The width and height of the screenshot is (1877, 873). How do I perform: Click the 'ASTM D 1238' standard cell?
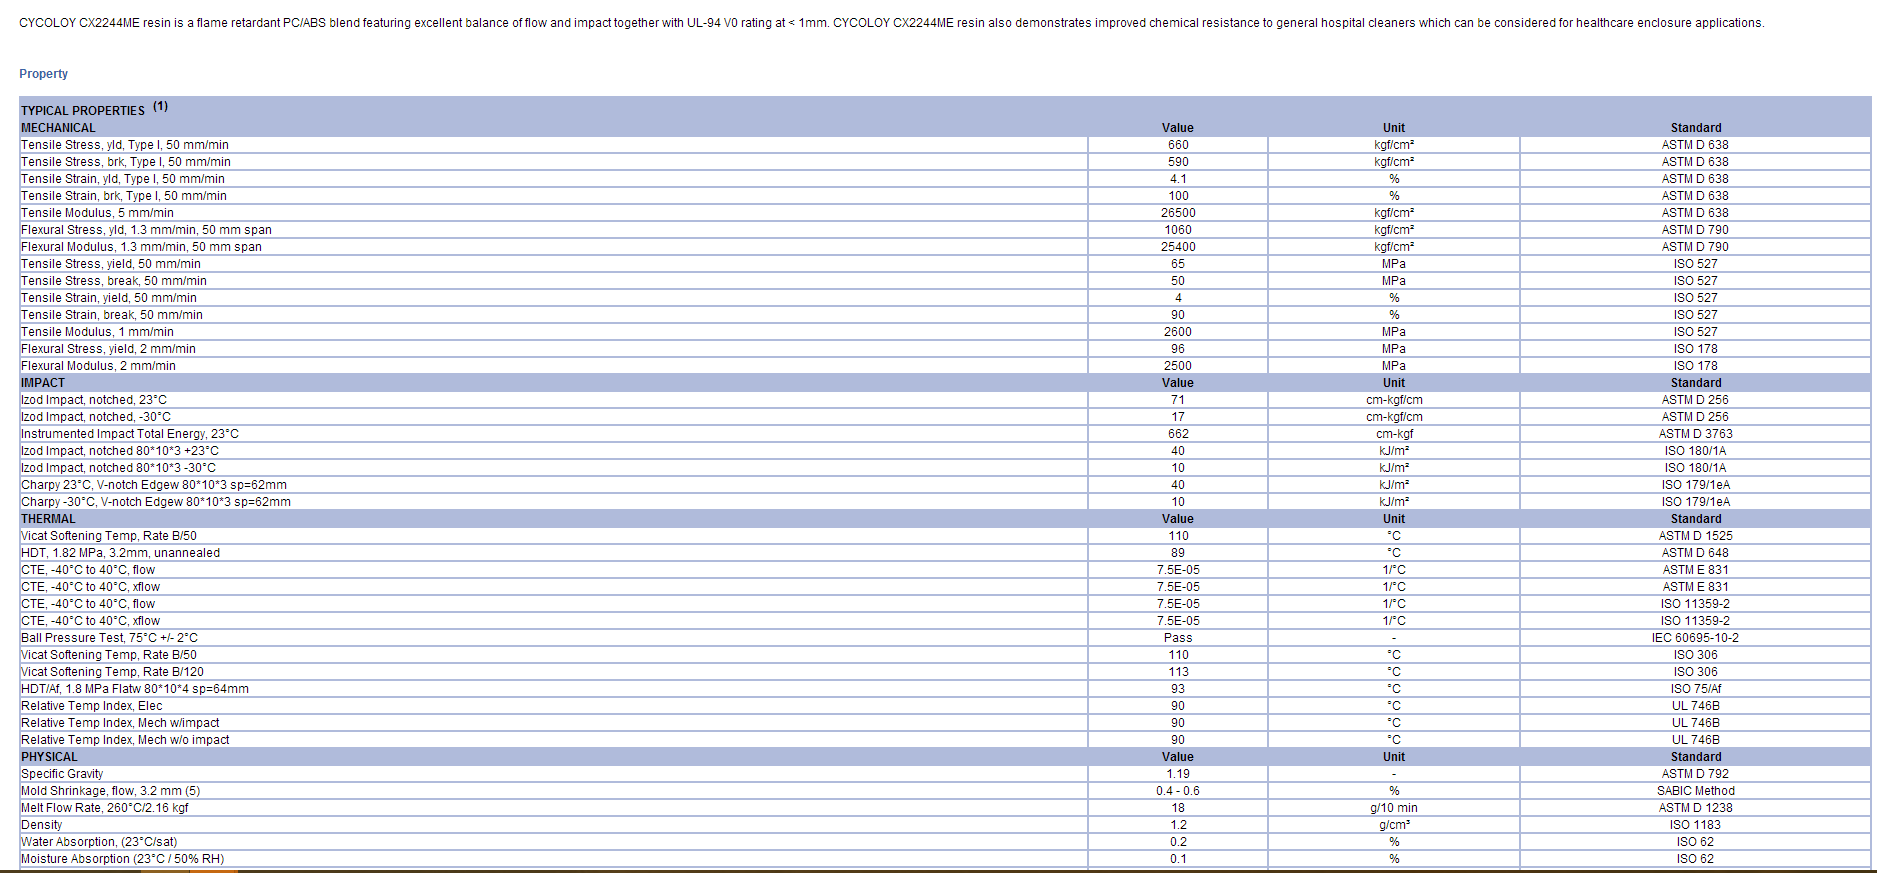point(1695,808)
